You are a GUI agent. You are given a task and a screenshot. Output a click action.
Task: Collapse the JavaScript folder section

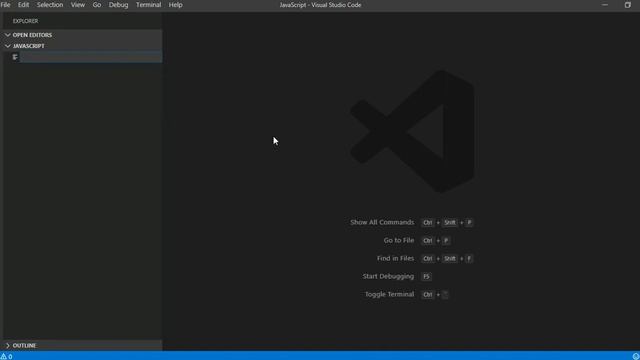pos(83,46)
